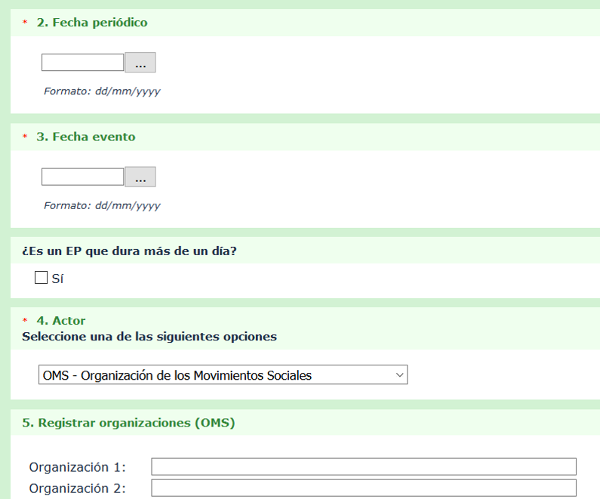Screen dimensions: 600x499
Task: Click 'Seleccione una de las siguientes opciones' text
Action: 149,337
